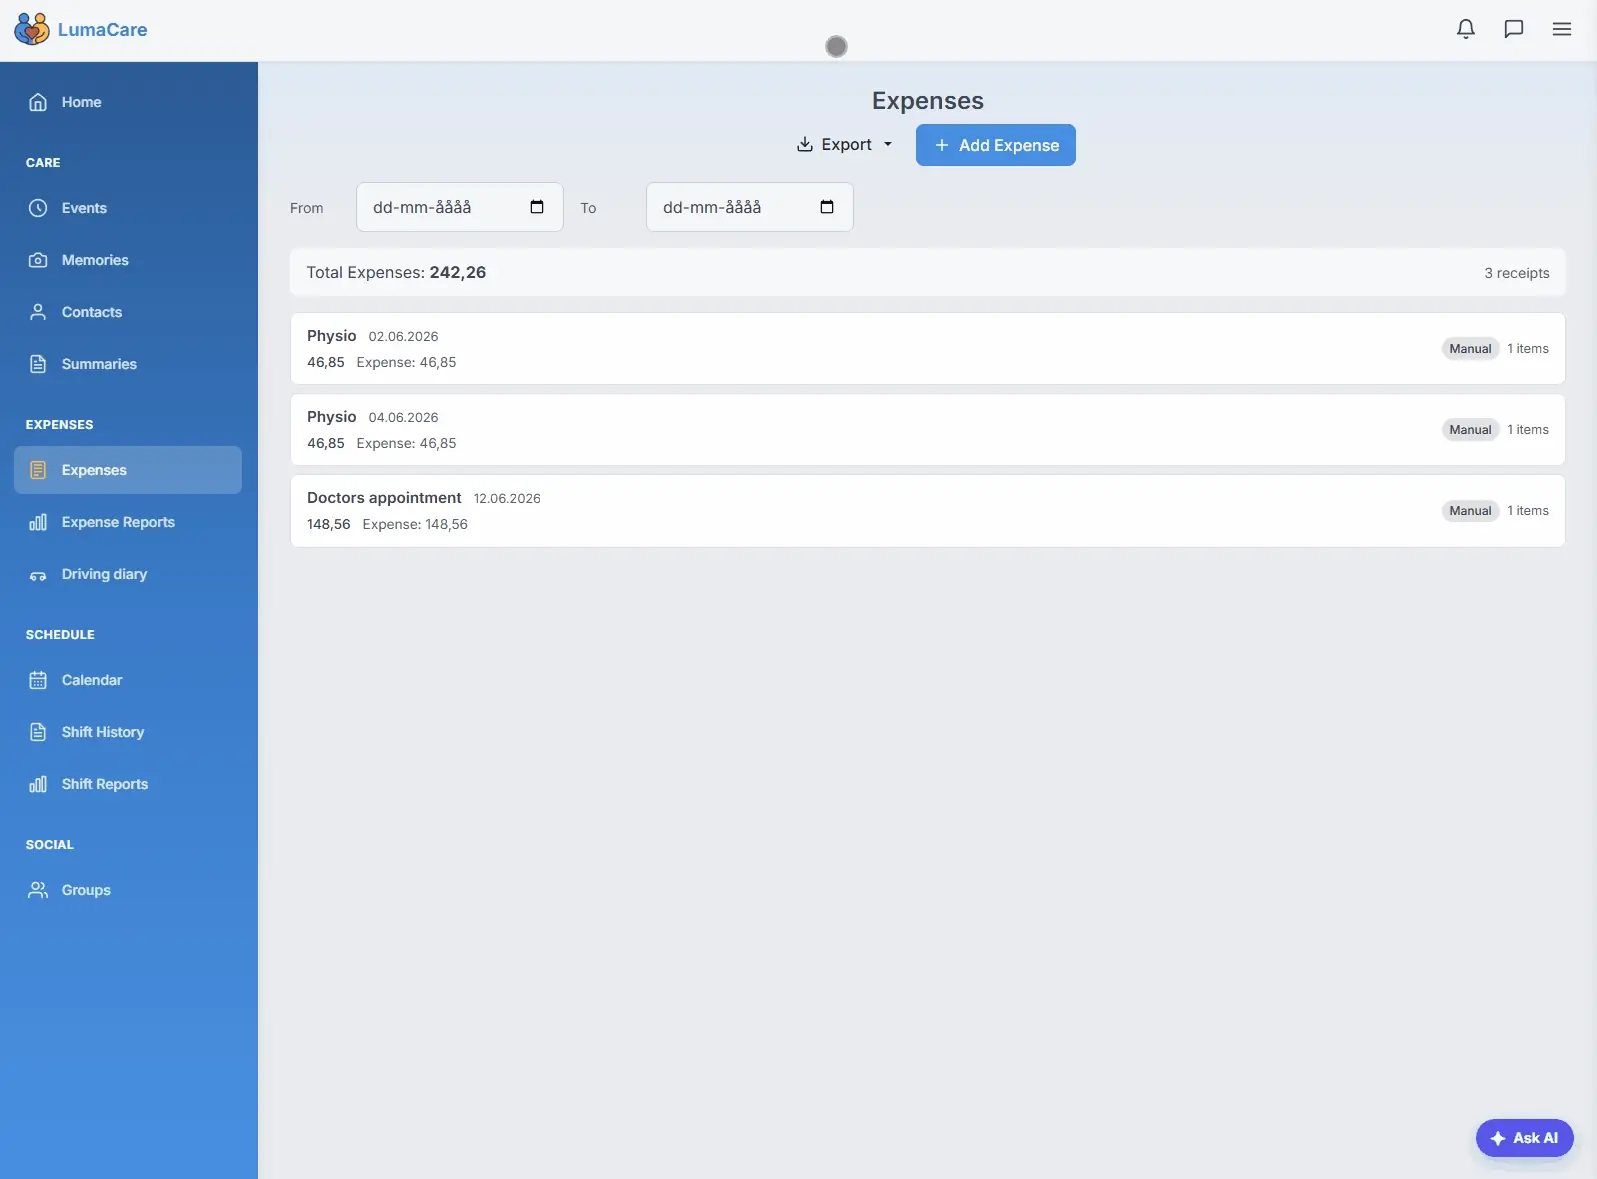The image size is (1597, 1179).
Task: Click the Groups people icon
Action: [x=38, y=890]
